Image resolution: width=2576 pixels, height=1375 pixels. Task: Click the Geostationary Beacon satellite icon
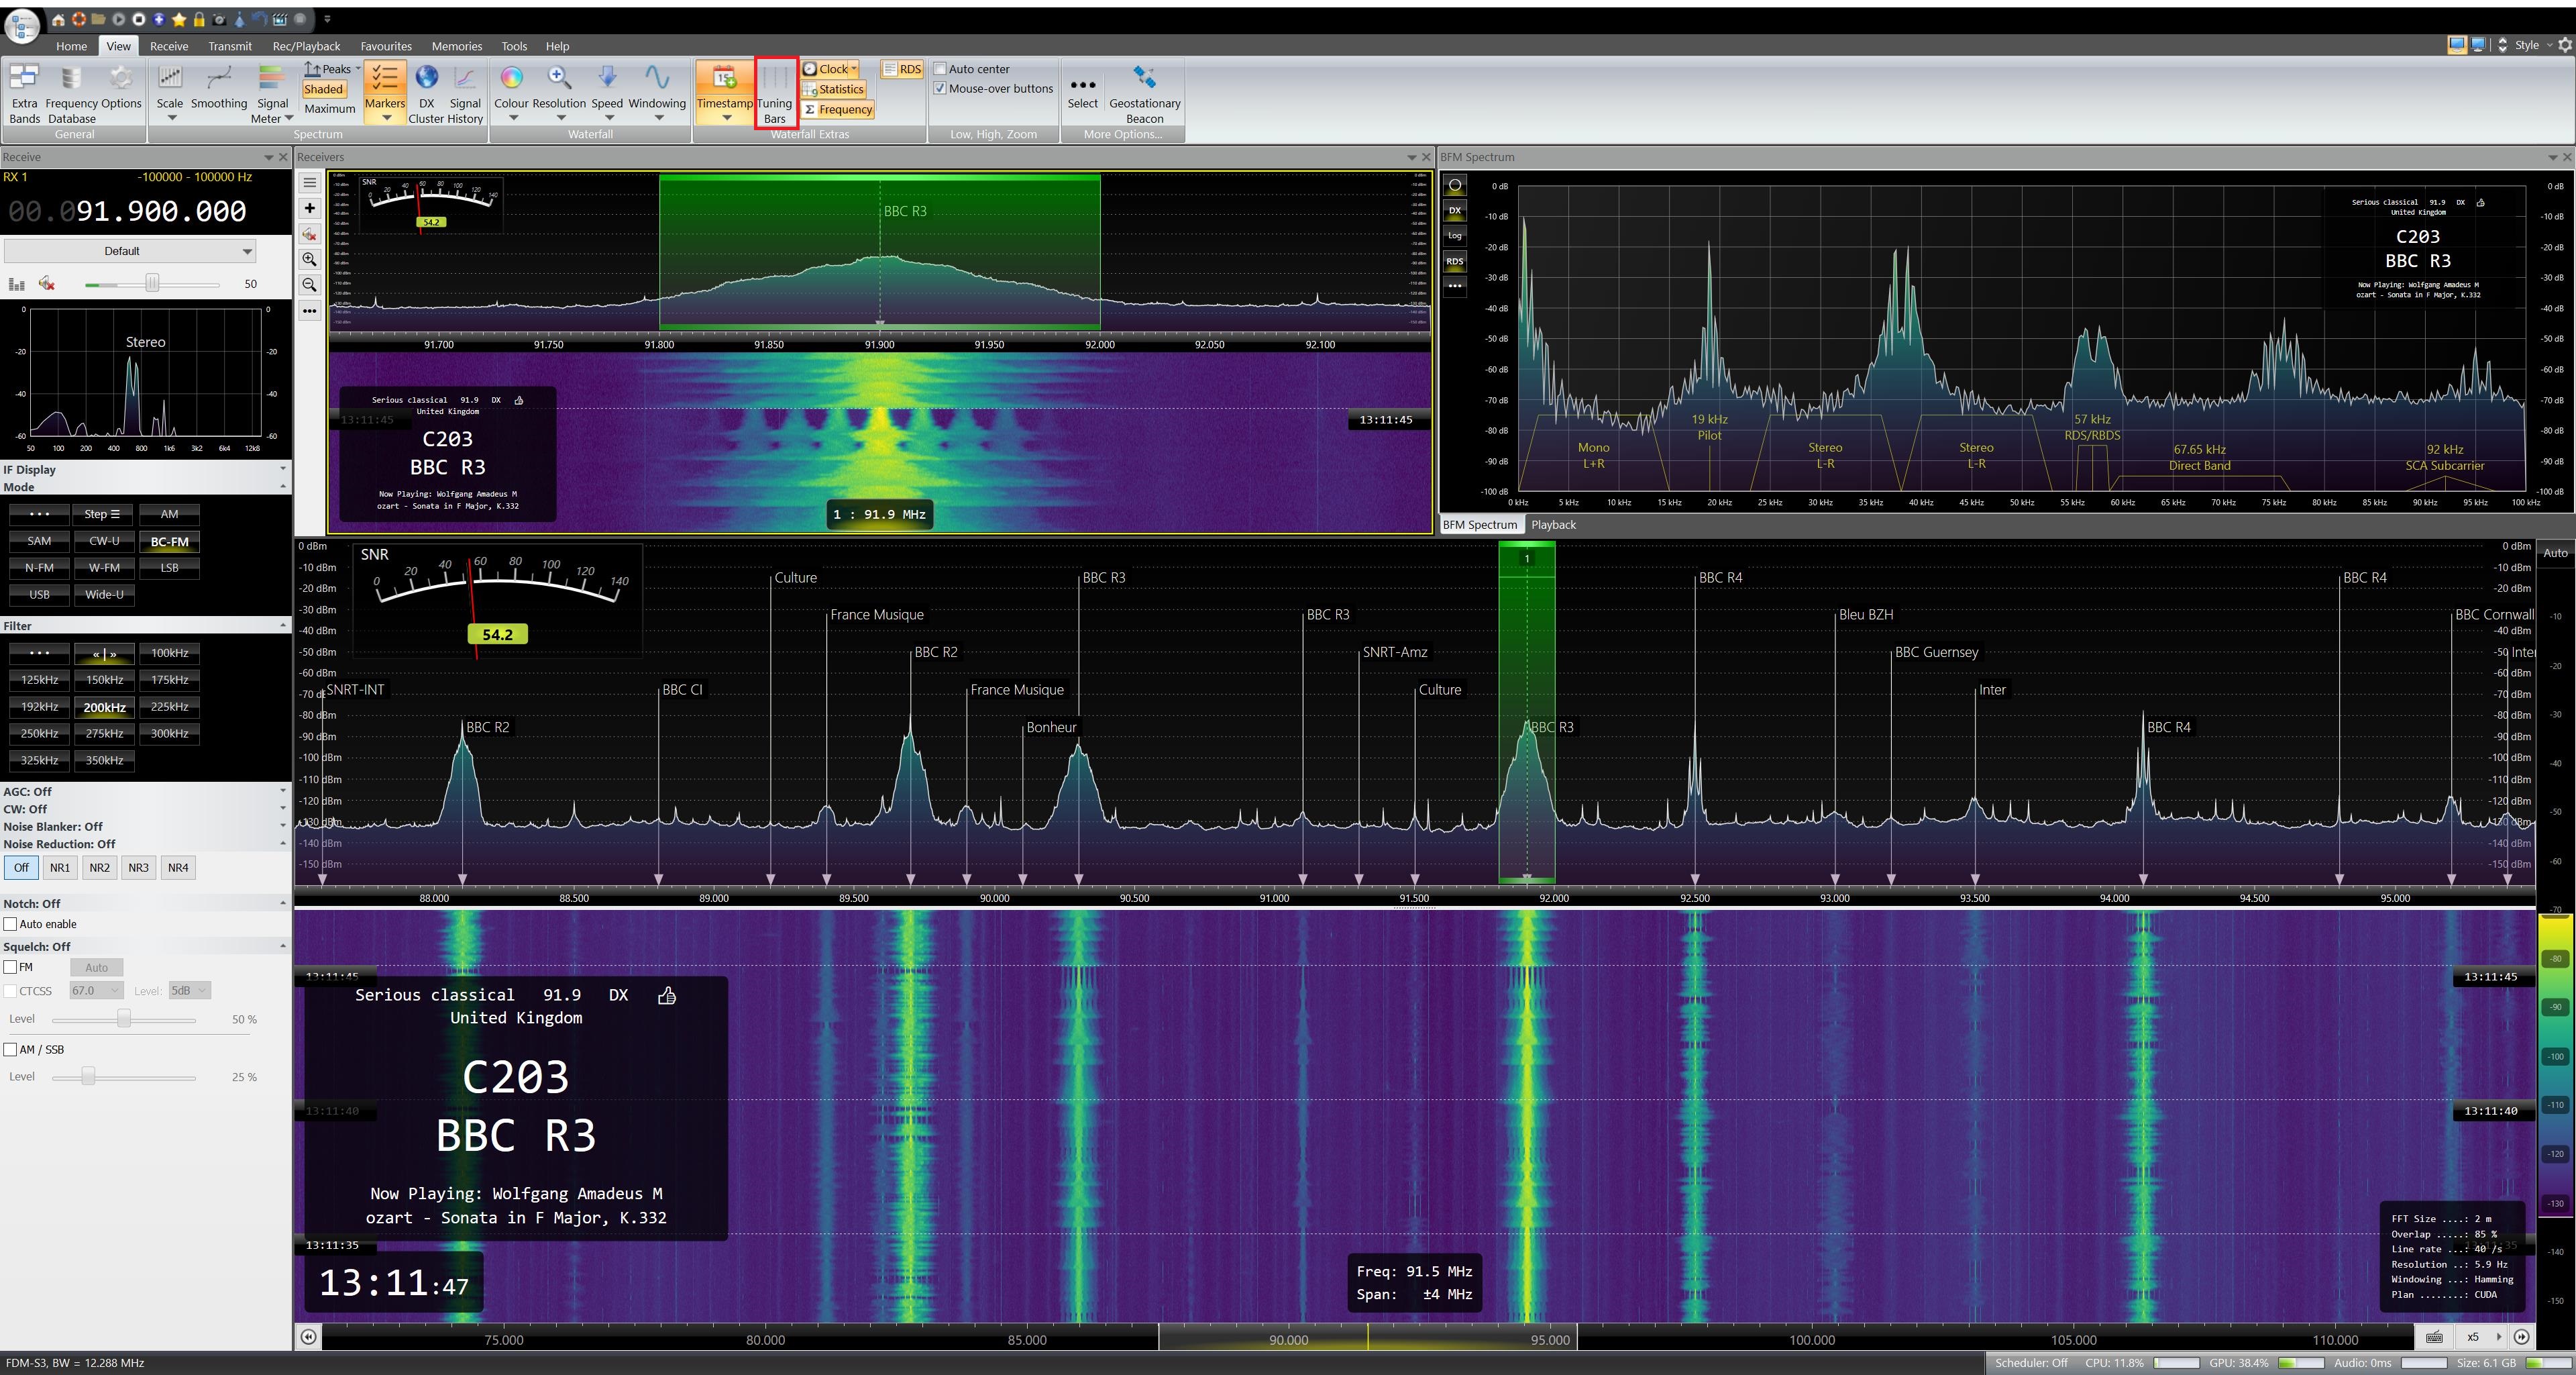(1144, 78)
